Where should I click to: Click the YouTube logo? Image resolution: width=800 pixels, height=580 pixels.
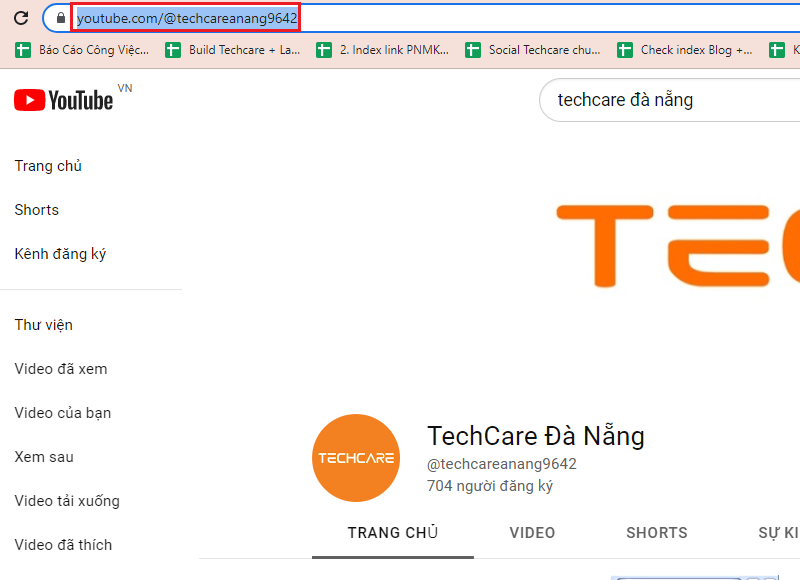coord(63,99)
